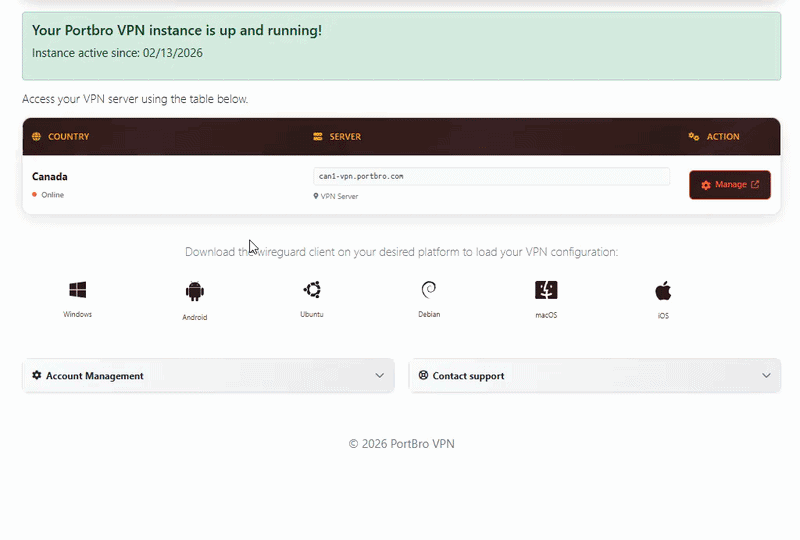Screen dimensions: 800x540
Task: Click the lifebuoy icon in Contact support
Action: coord(423,375)
